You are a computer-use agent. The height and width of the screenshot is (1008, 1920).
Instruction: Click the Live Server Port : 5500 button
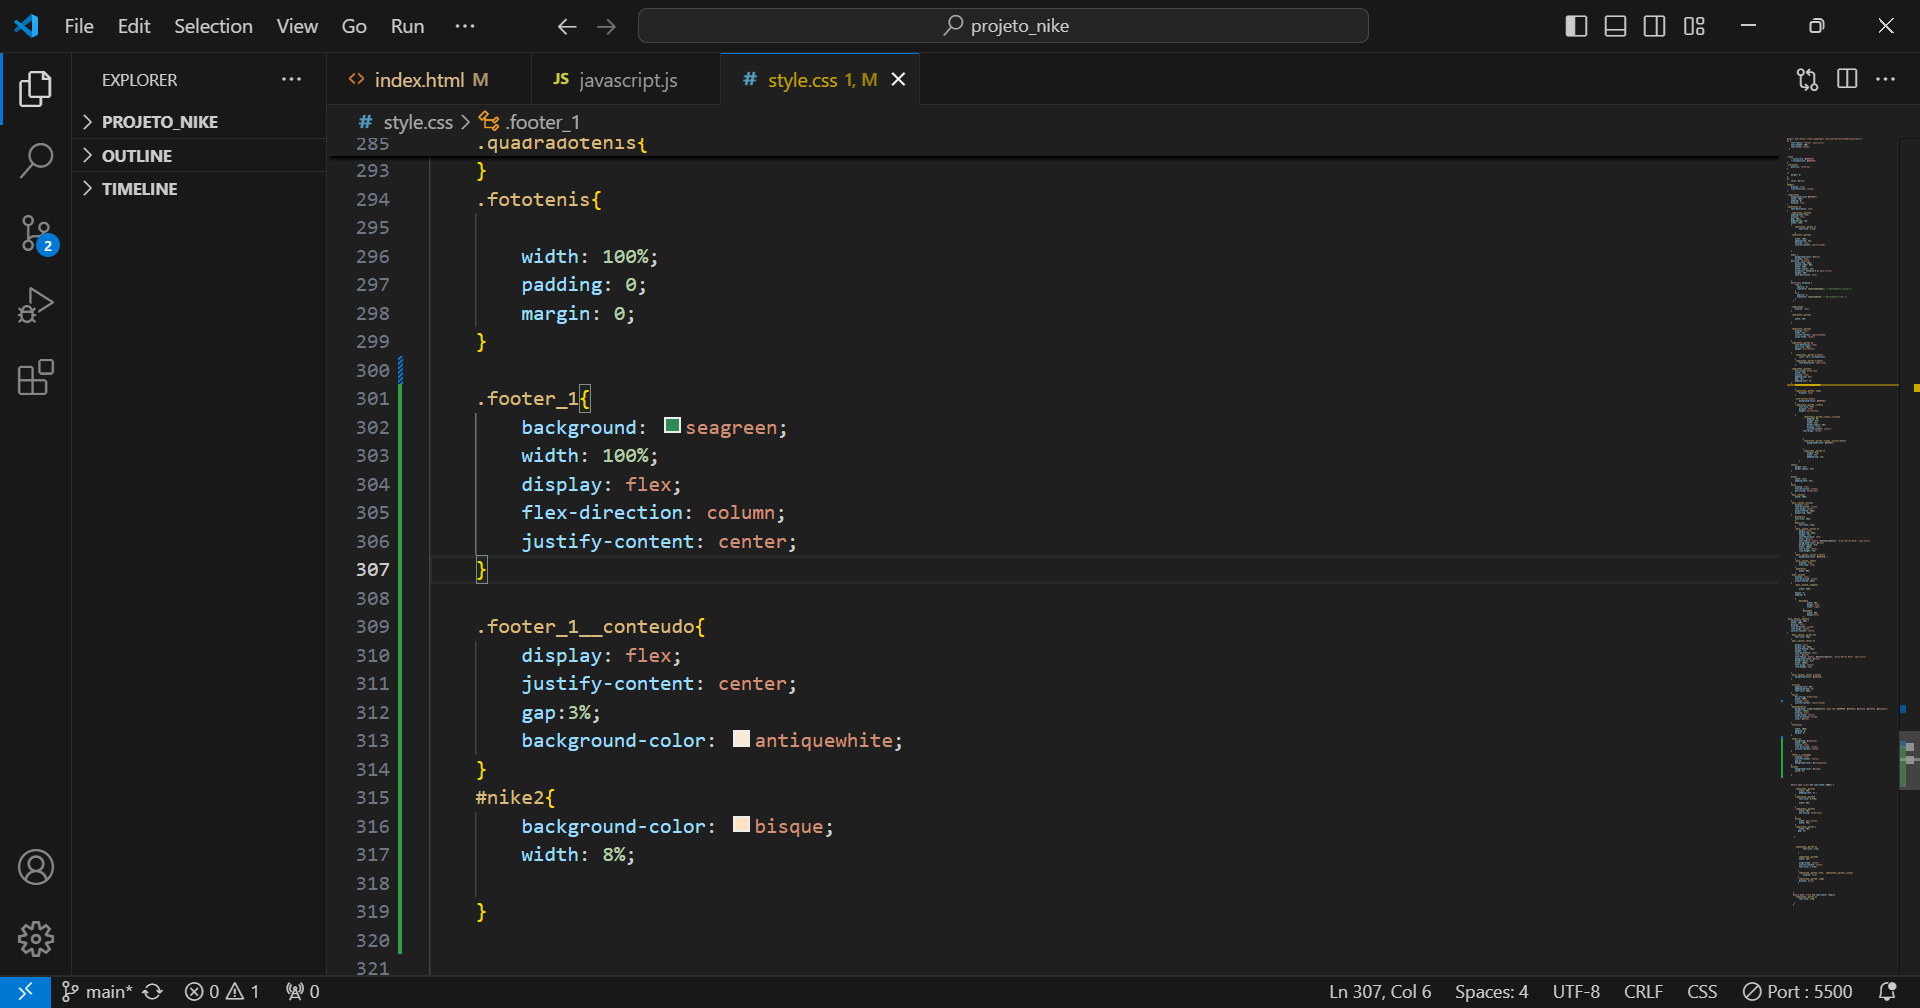(1797, 992)
